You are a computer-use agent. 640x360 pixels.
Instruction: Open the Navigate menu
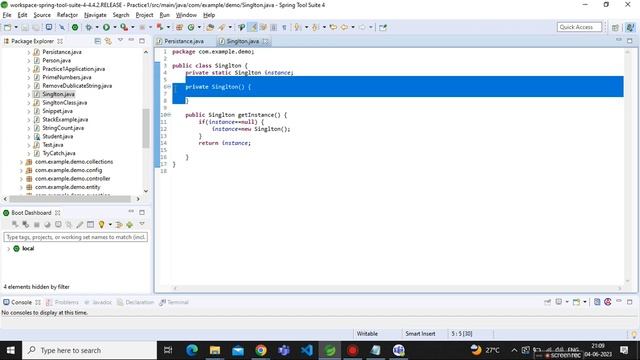[x=95, y=15]
